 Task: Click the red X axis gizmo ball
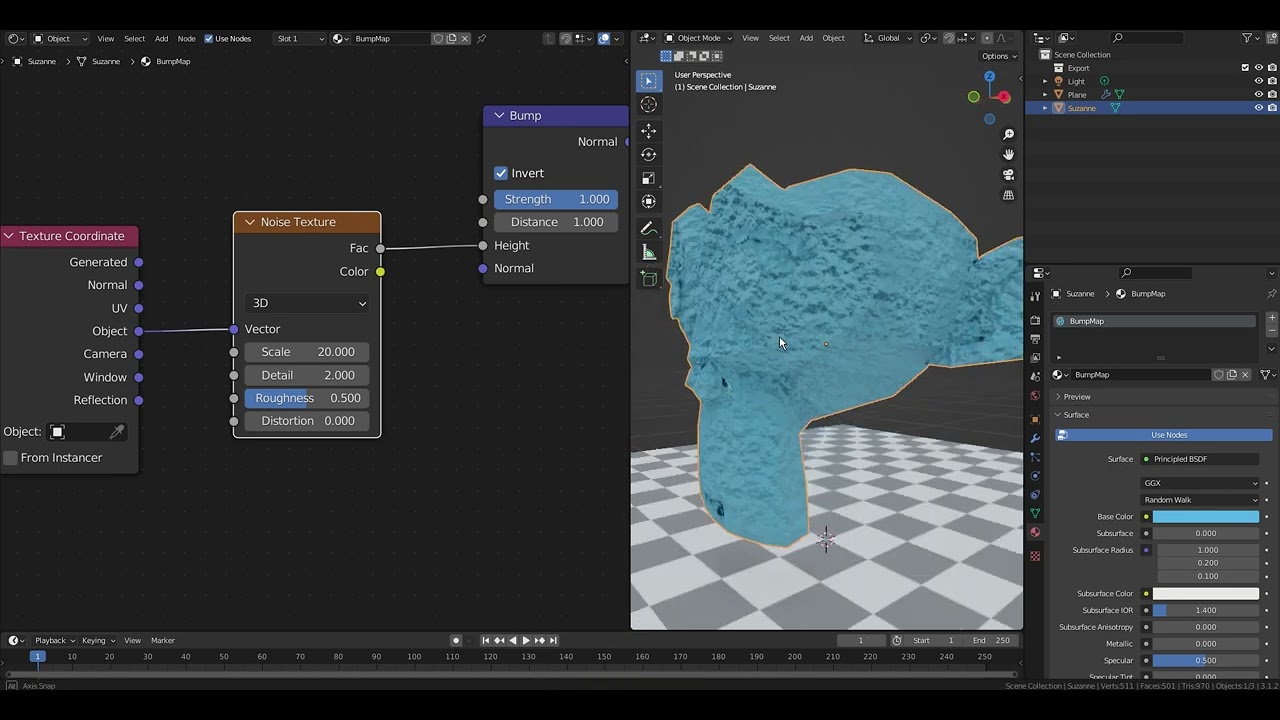pos(1004,98)
